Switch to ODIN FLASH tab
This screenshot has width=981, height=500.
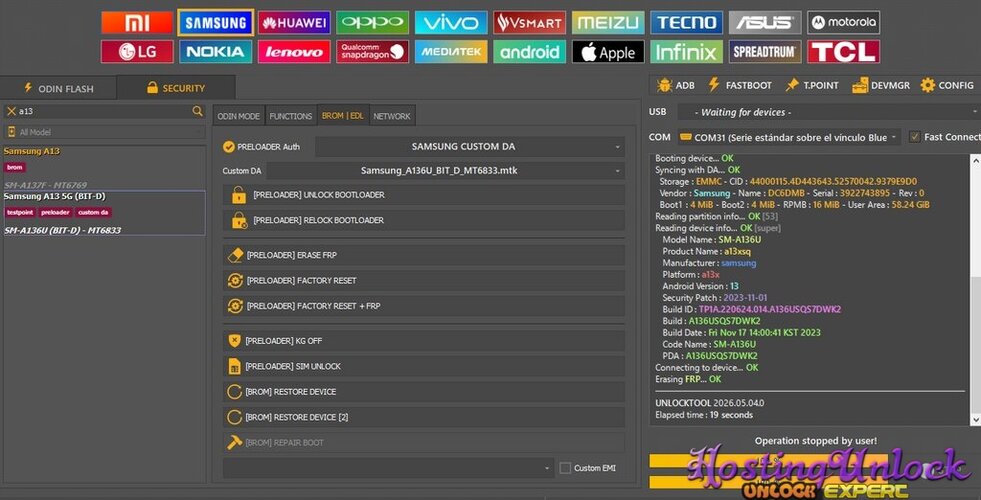coord(58,88)
